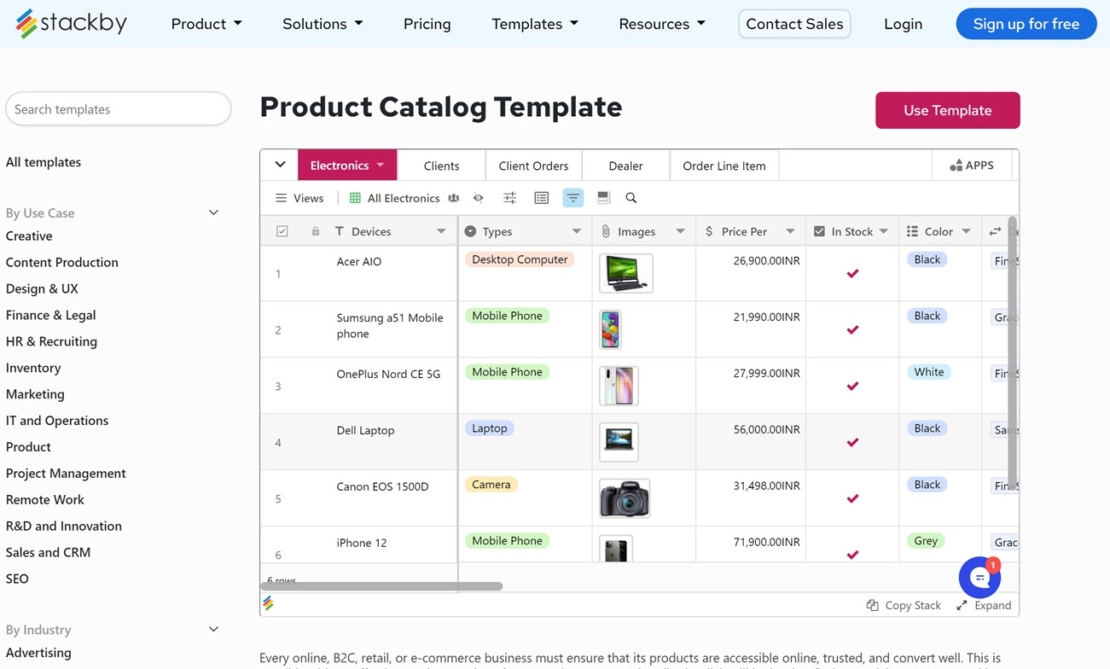Switch to the Client Orders tab
The image size is (1110, 669).
[533, 166]
